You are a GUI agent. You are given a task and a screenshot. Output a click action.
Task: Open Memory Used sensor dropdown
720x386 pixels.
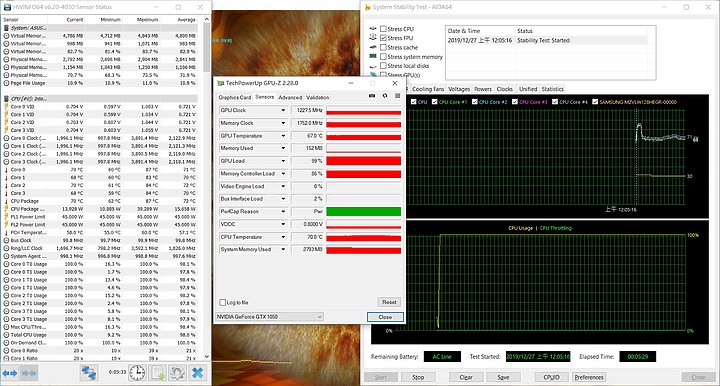(283, 148)
